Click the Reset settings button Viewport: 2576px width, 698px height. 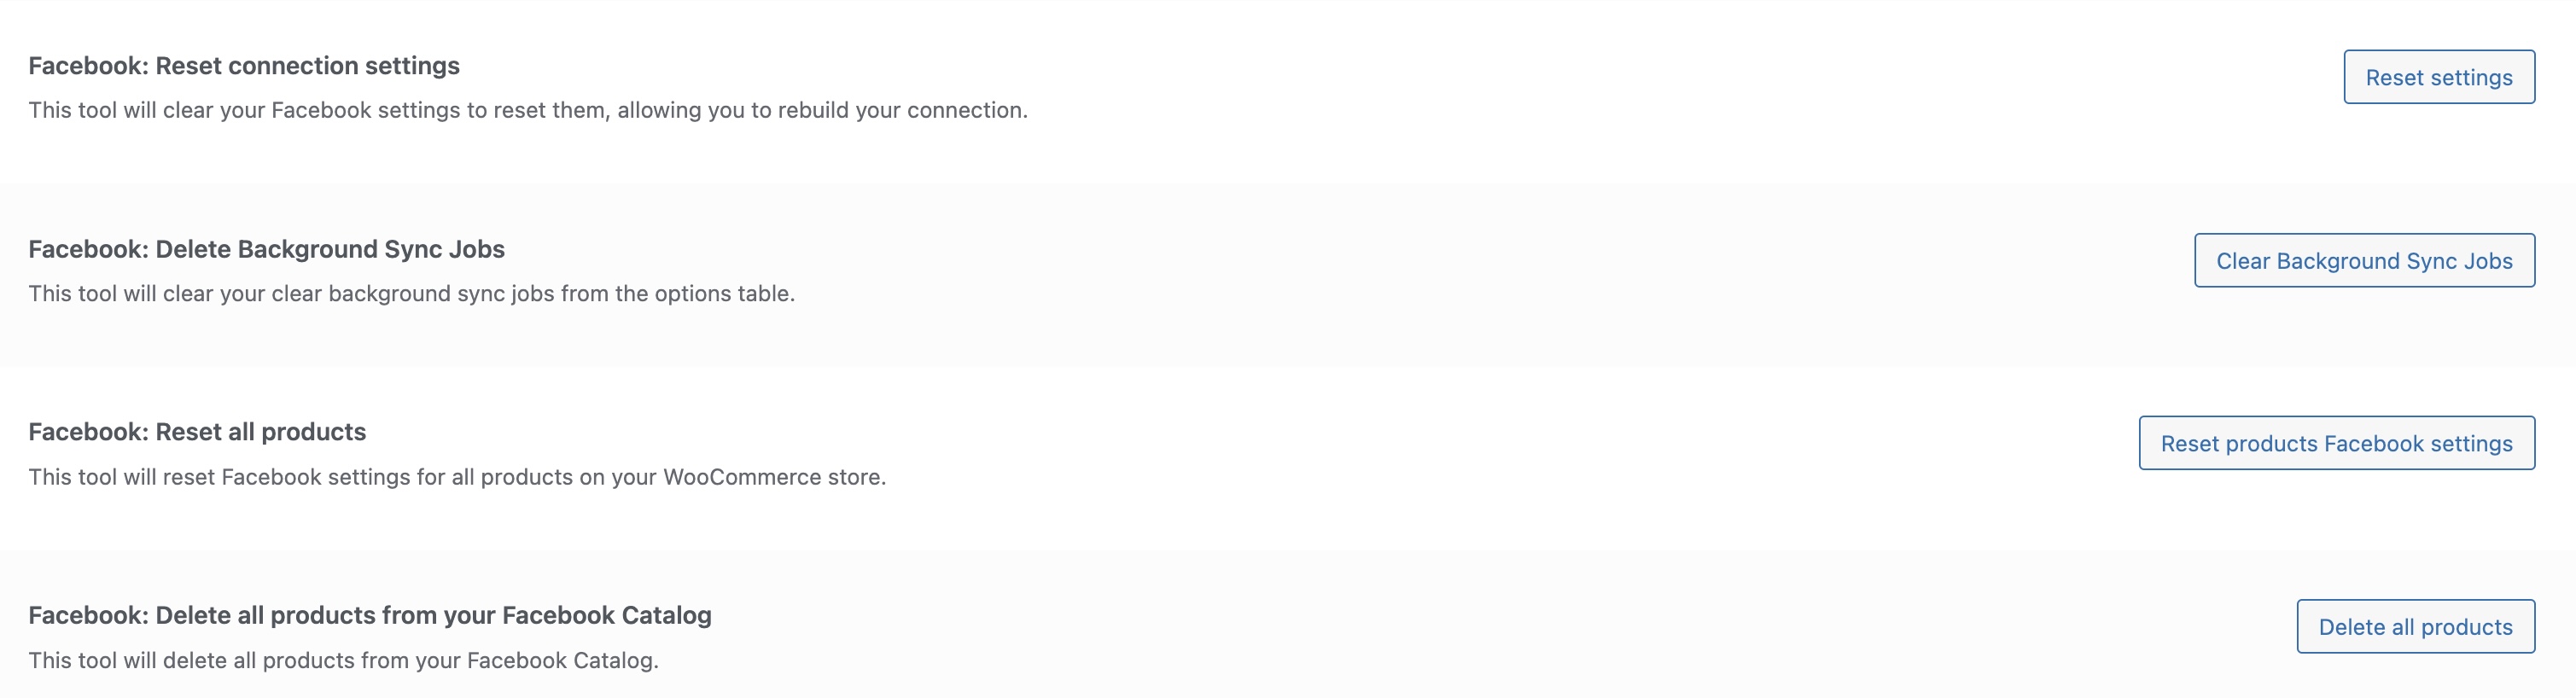[2438, 77]
